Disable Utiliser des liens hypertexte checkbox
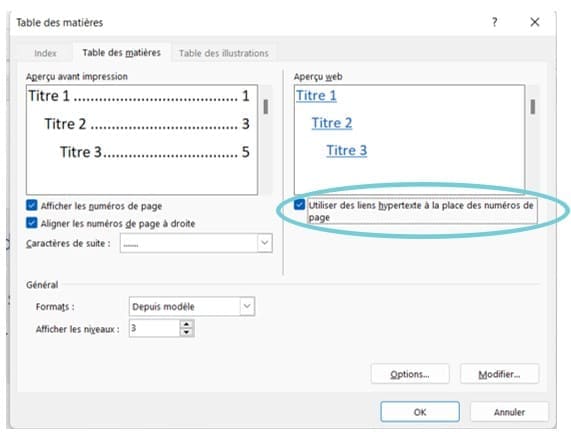Viewport: 571px width, 436px height. tap(299, 205)
